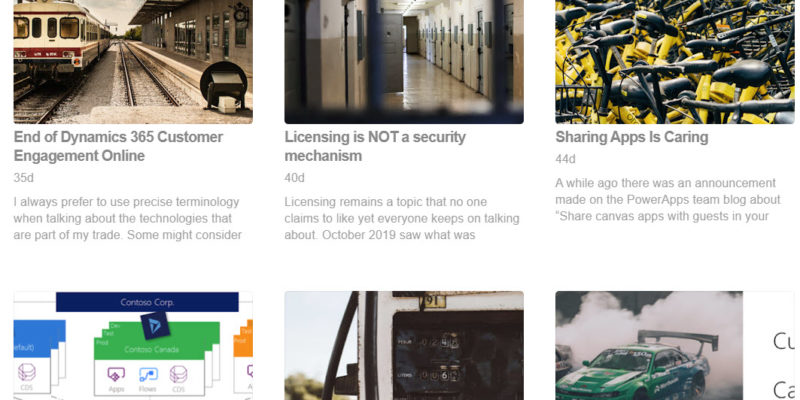Open the 'Sharing Apps Is Caring' post

tap(632, 137)
